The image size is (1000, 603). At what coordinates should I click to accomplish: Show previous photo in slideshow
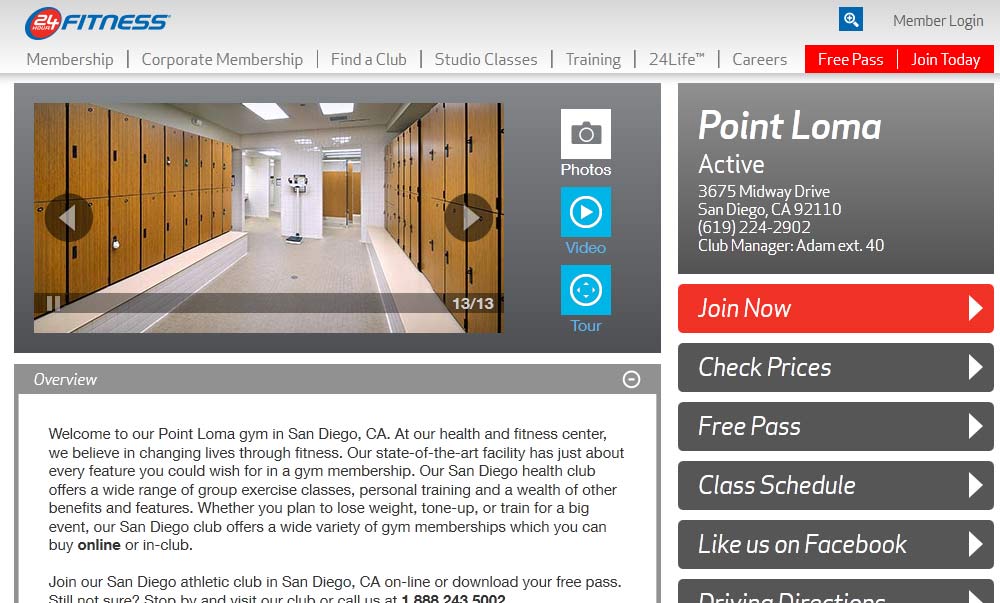pyautogui.click(x=69, y=217)
